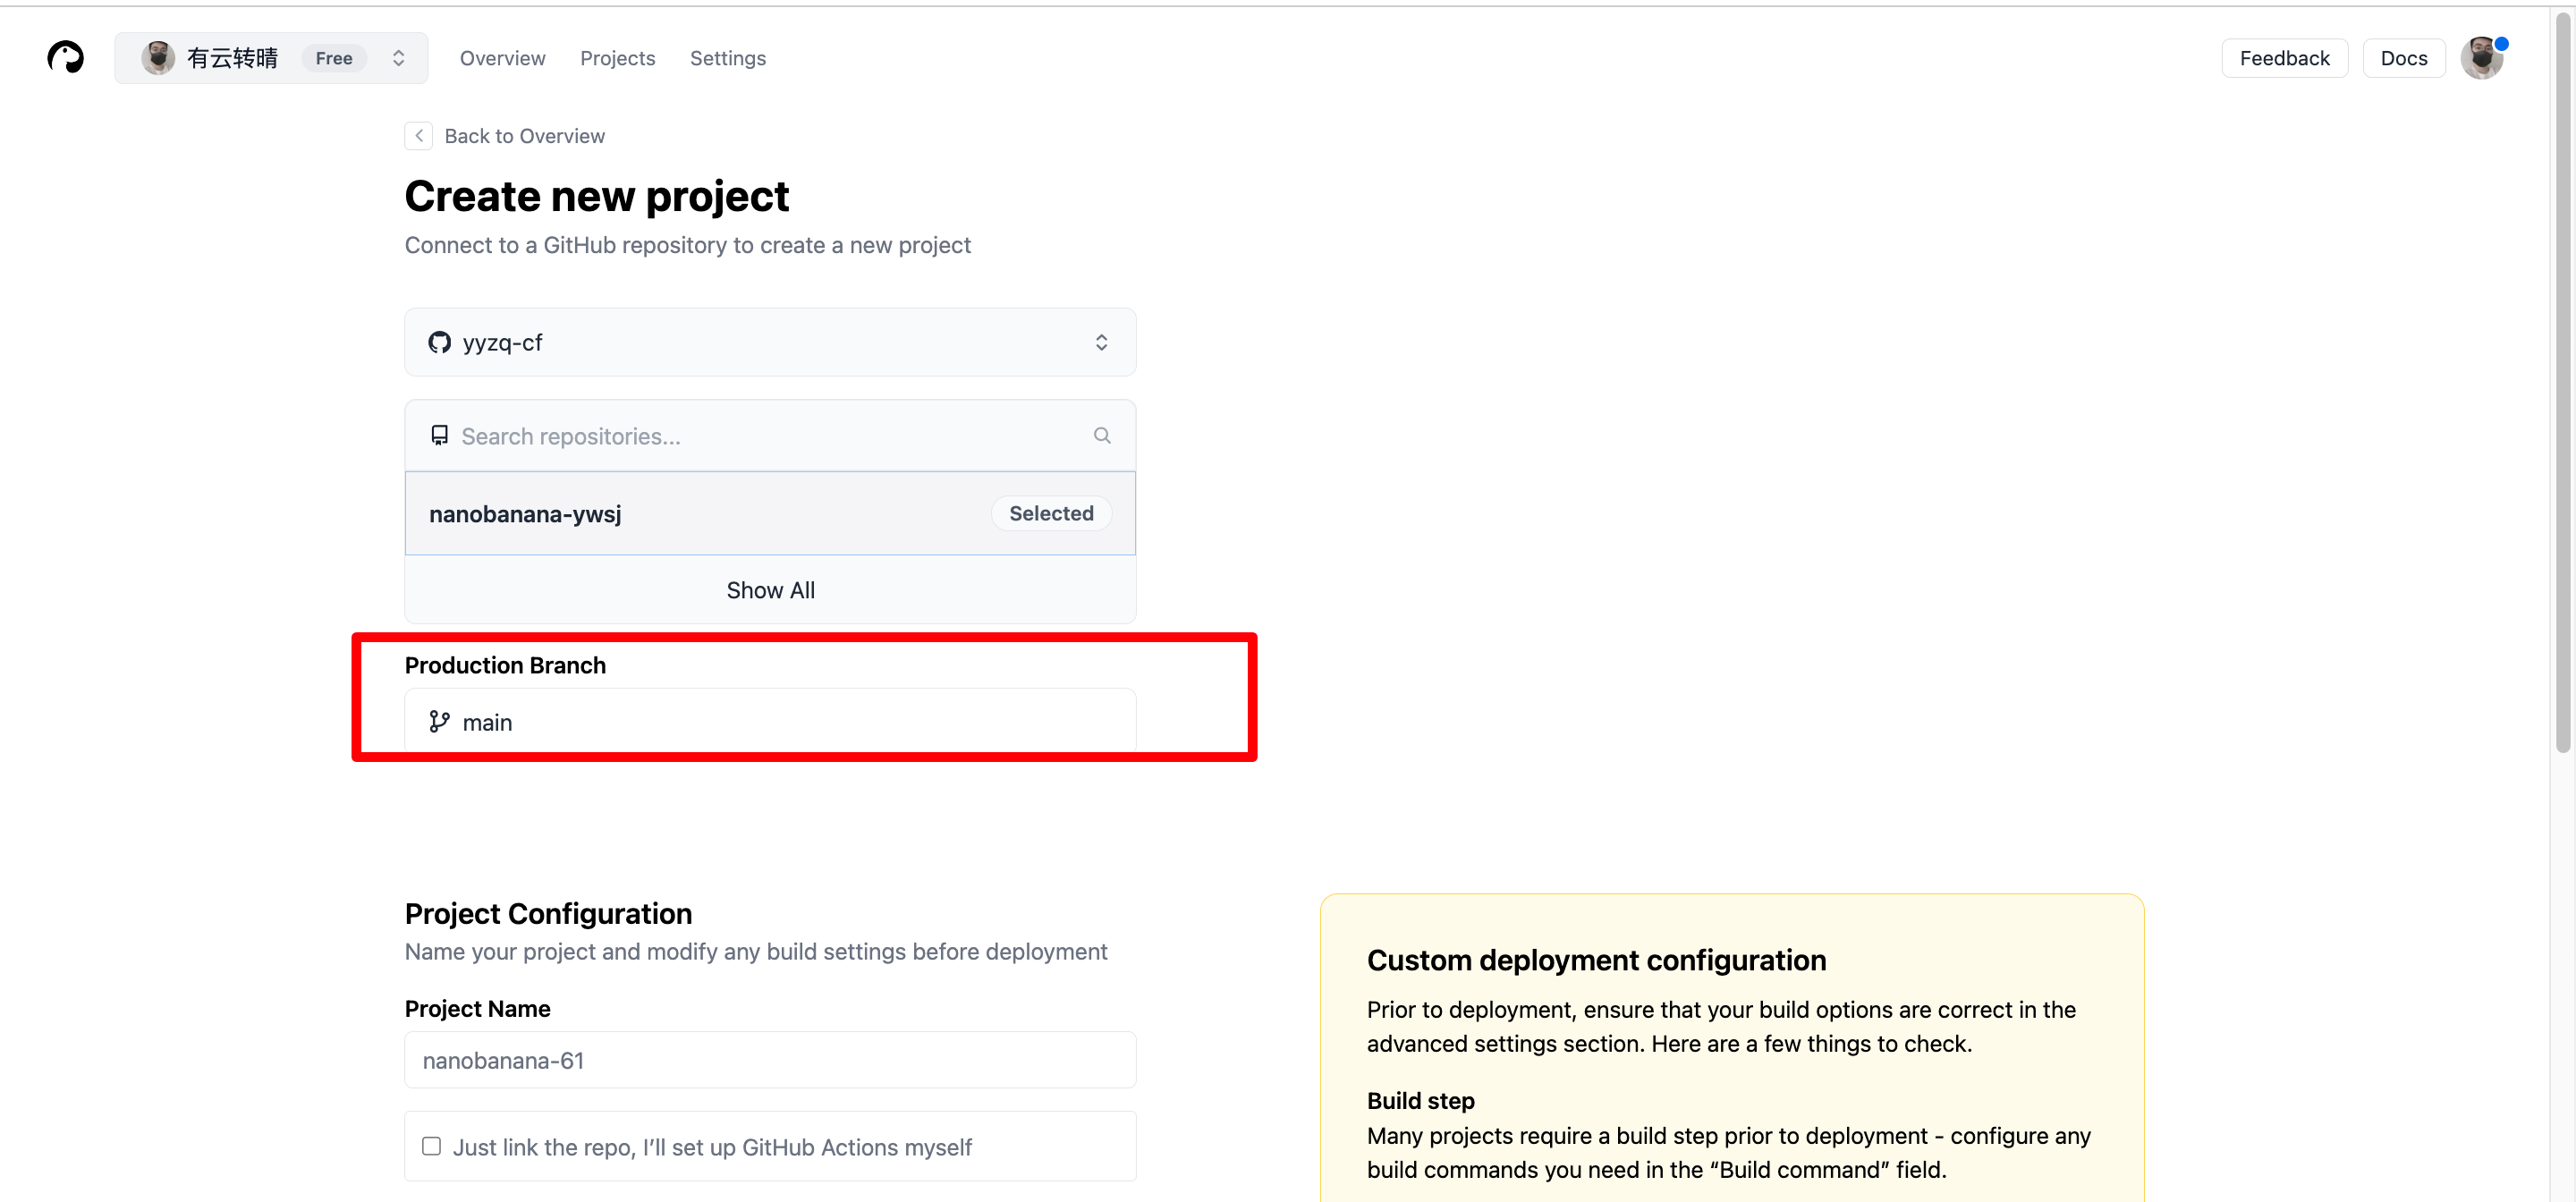The image size is (2576, 1202).
Task: Enable 'Just link the repo' checkbox
Action: (431, 1146)
